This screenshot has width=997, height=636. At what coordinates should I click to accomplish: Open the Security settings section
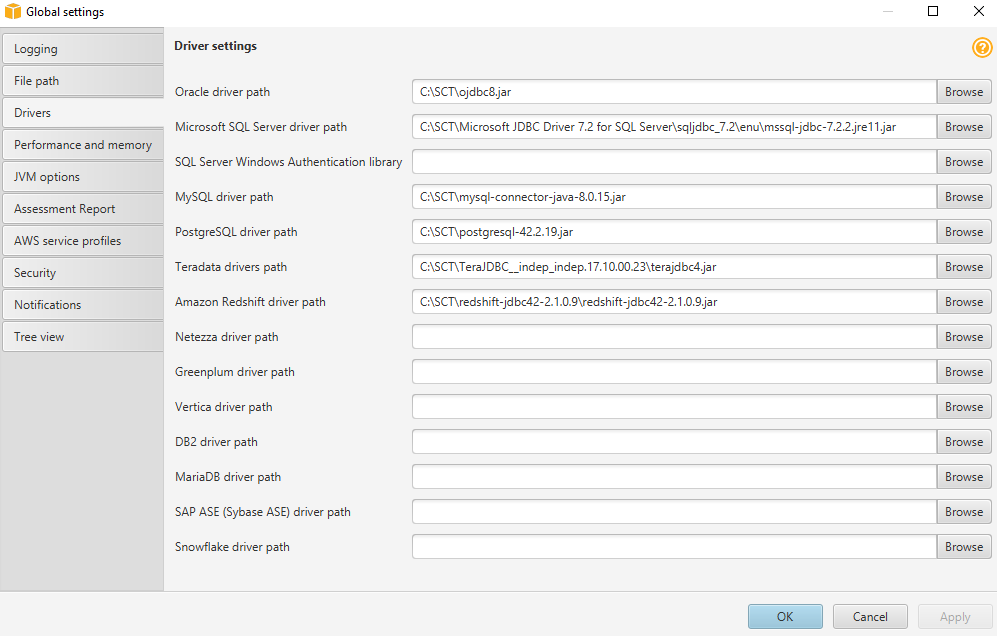(x=82, y=272)
